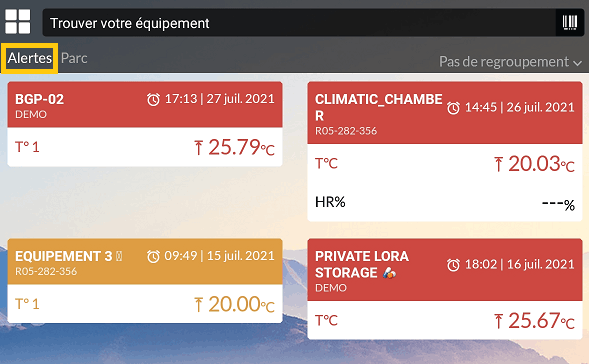Focus the Trouver votre équipement search field
Image resolution: width=589 pixels, height=364 pixels.
coord(299,23)
